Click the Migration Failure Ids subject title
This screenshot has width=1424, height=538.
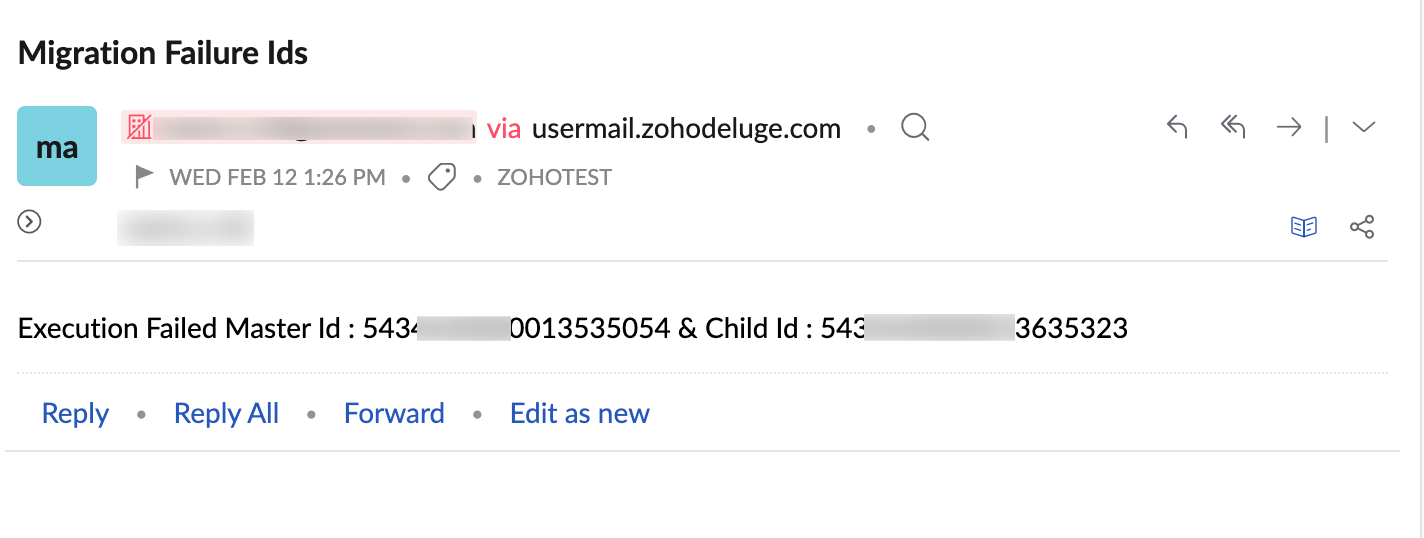(163, 53)
